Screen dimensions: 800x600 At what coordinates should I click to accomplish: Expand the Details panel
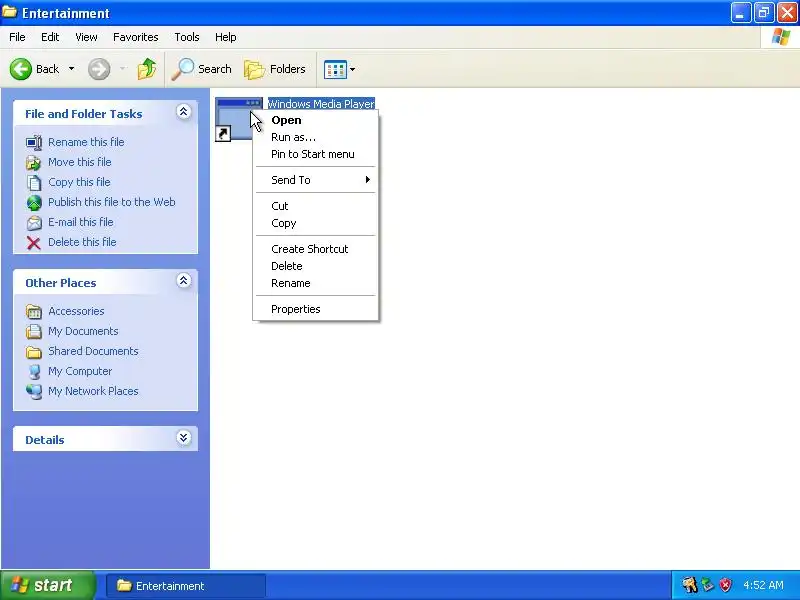pos(184,438)
